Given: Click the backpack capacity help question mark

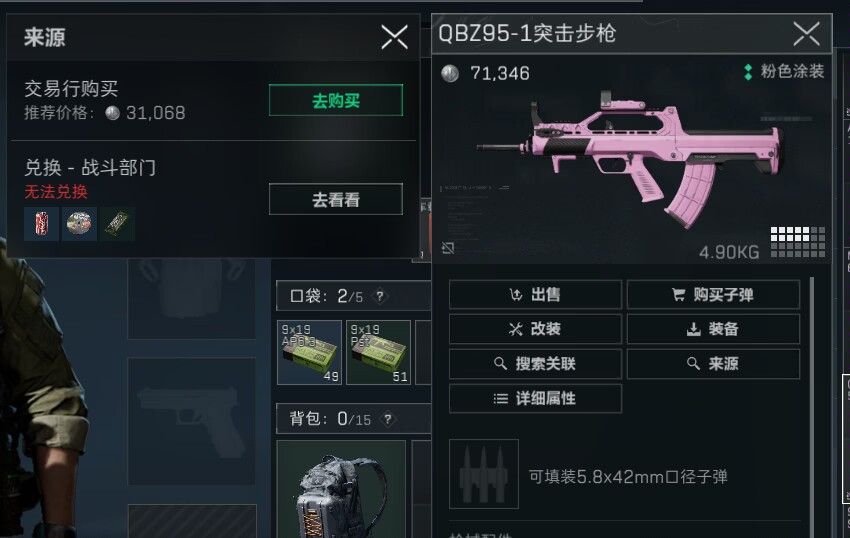Looking at the screenshot, I should [388, 419].
